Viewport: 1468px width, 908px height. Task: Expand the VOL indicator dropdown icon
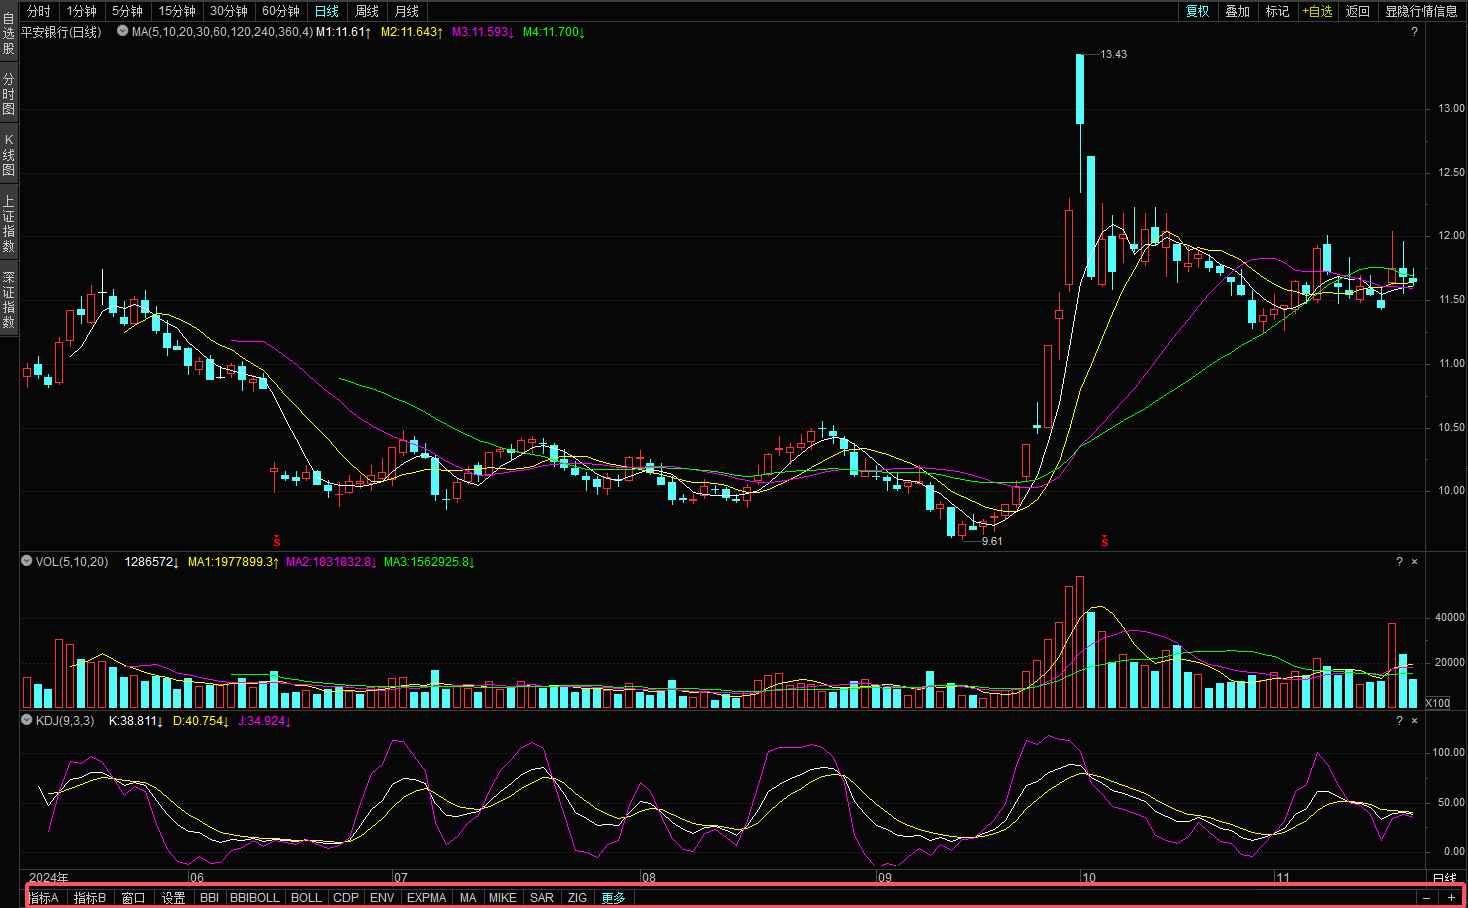coord(27,561)
